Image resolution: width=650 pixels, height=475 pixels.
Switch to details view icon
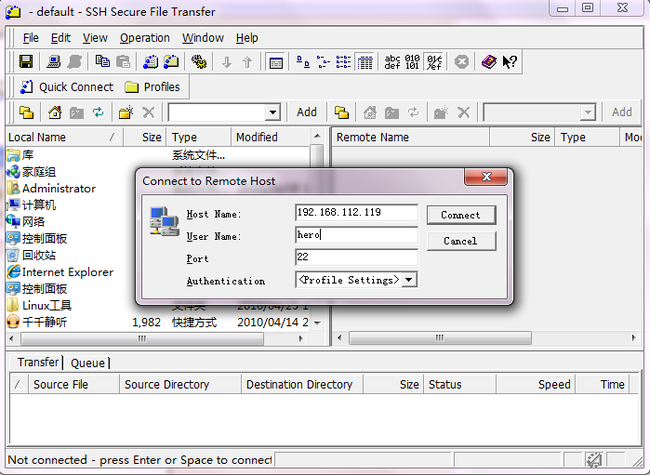click(365, 63)
